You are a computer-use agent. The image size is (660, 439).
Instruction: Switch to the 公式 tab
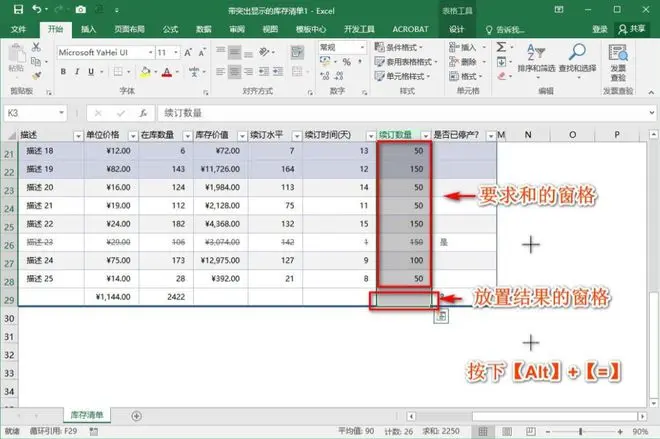pyautogui.click(x=170, y=29)
